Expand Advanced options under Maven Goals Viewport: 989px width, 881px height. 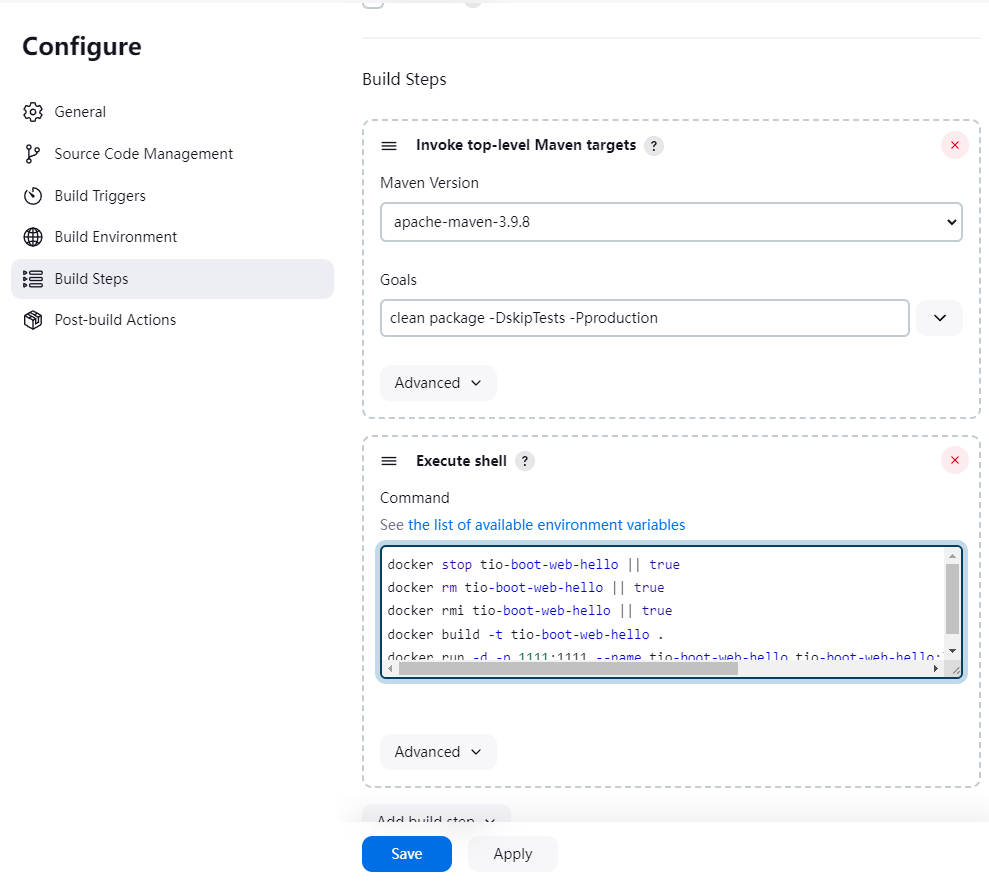click(x=438, y=383)
